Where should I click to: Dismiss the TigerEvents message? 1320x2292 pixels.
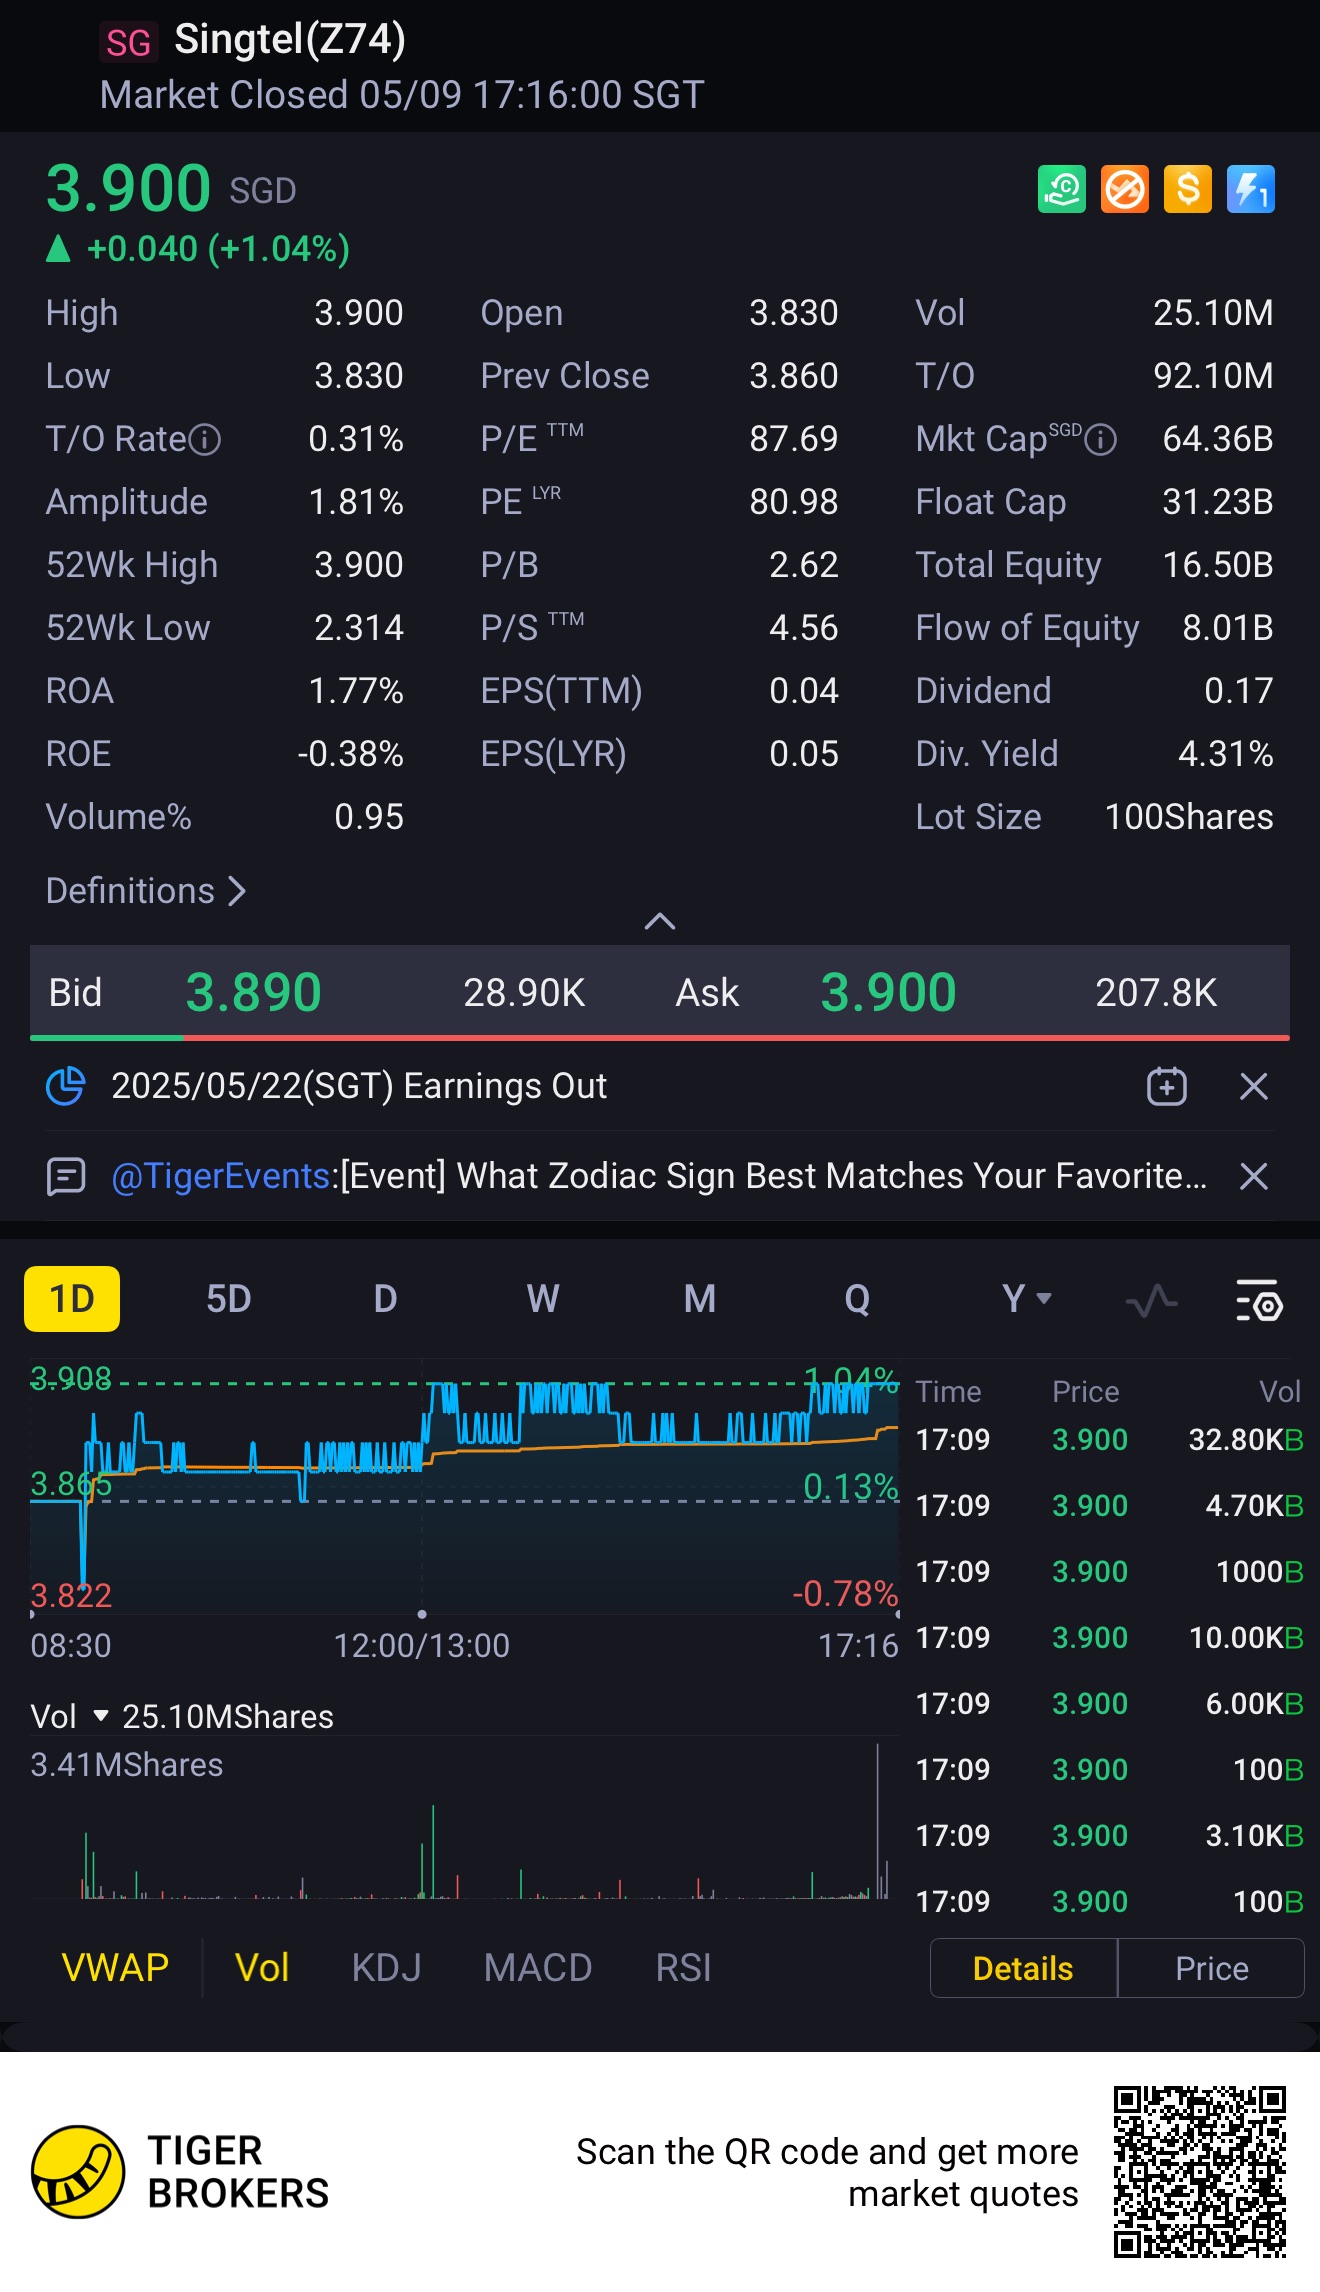tap(1254, 1176)
